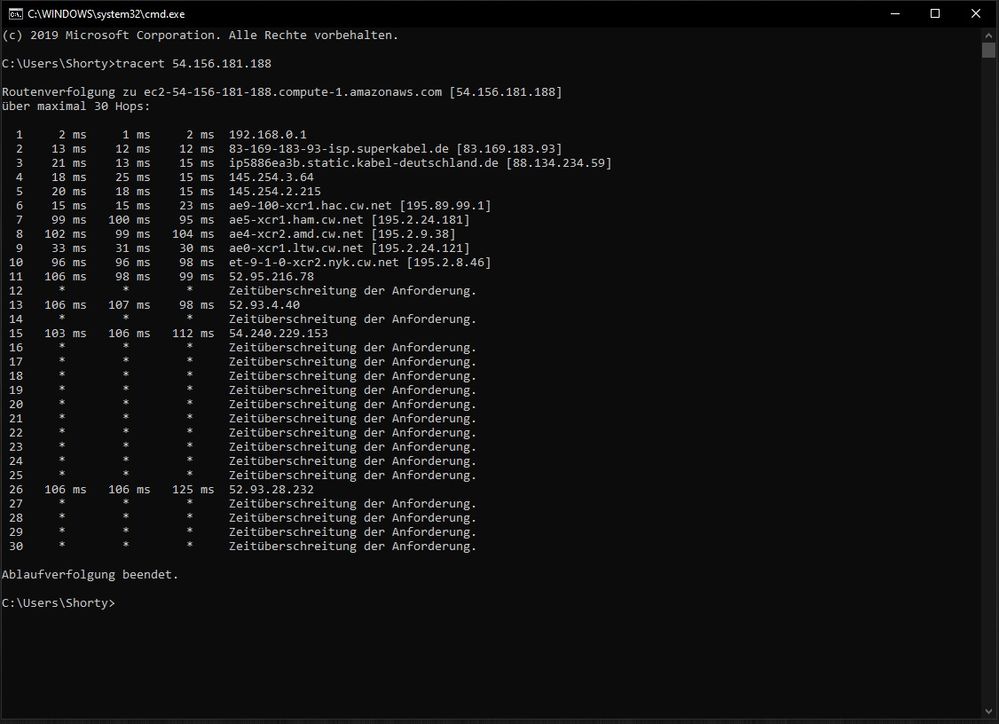The image size is (999, 724).
Task: Click the 192.168.0.1 address in hop 1
Action: 267,134
